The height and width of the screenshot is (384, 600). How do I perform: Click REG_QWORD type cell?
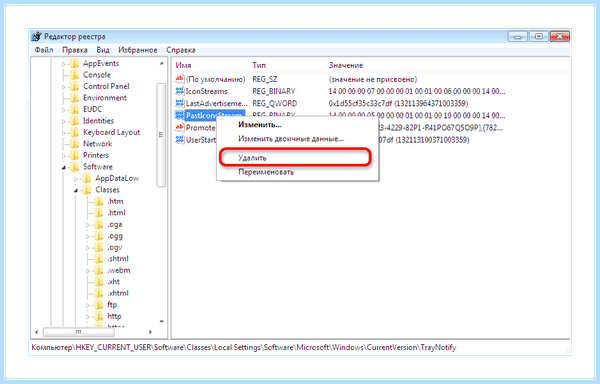[274, 103]
